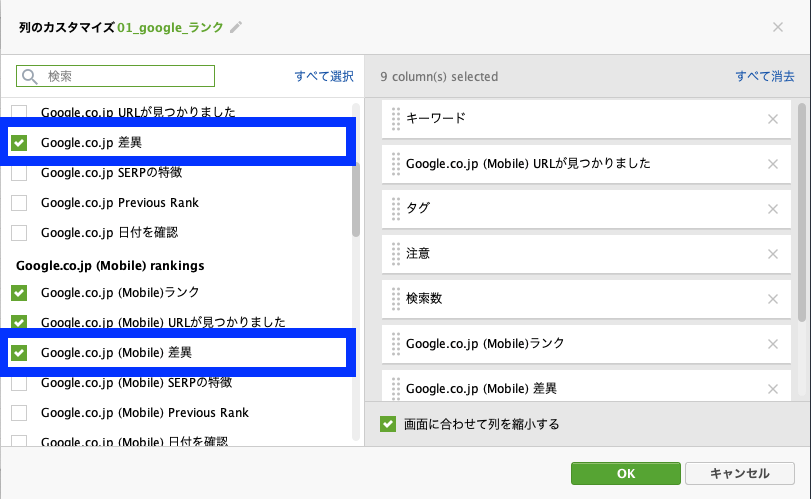Viewport: 811px width, 499px height.
Task: Check Google.co.jp (Mobile) SERPの特徴 checkbox
Action: pyautogui.click(x=19, y=383)
